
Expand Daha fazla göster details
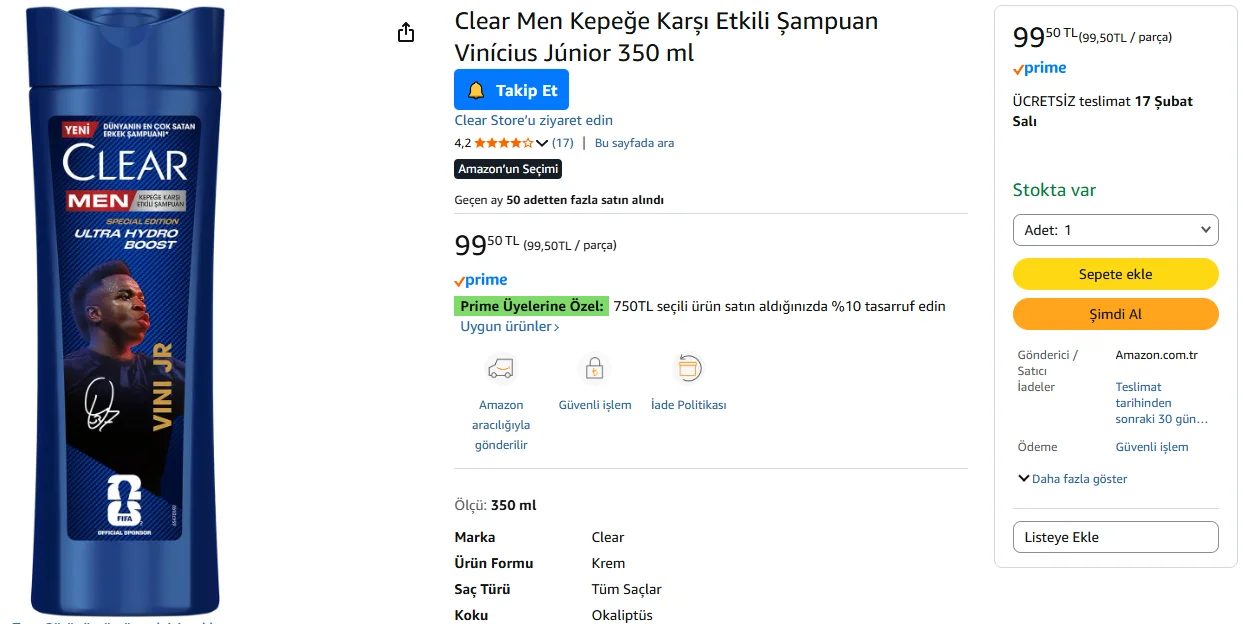(x=1072, y=479)
